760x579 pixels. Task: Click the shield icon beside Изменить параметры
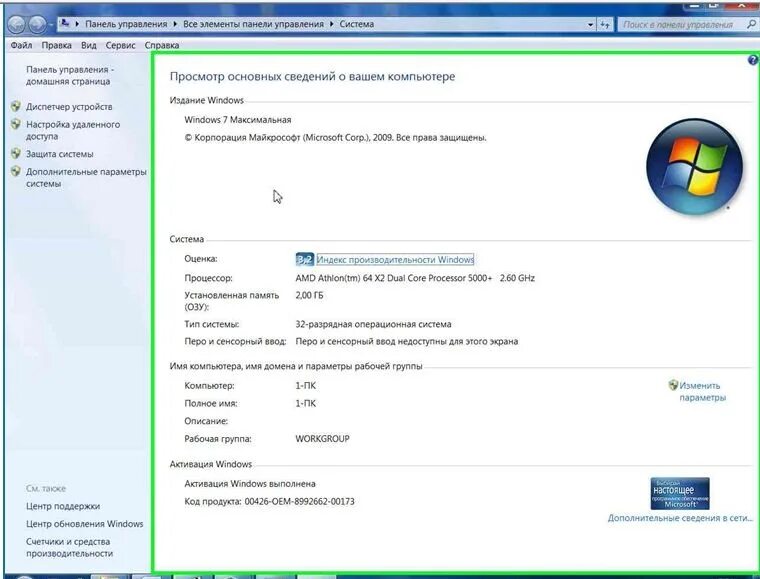pyautogui.click(x=673, y=385)
